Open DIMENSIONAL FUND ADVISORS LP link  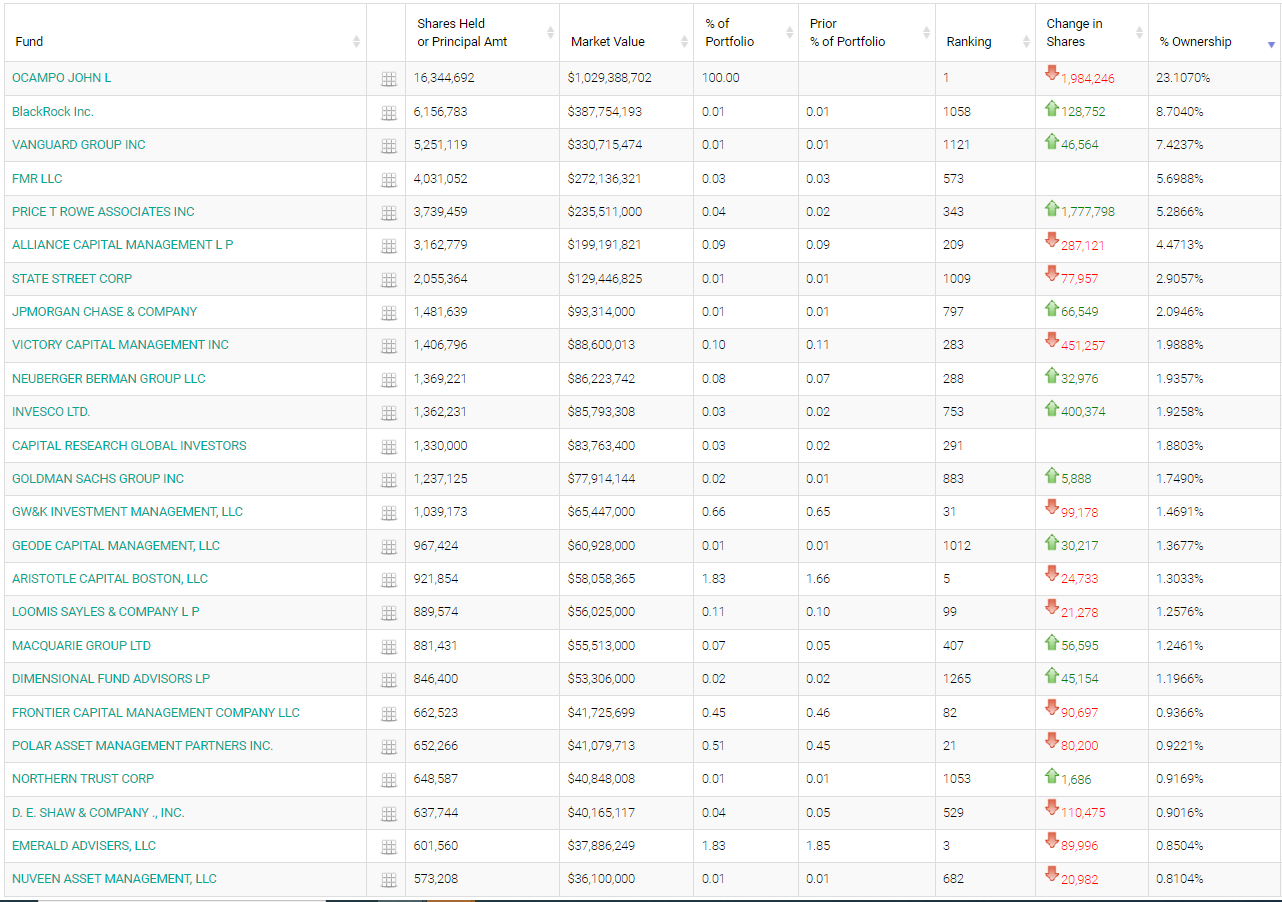point(111,679)
